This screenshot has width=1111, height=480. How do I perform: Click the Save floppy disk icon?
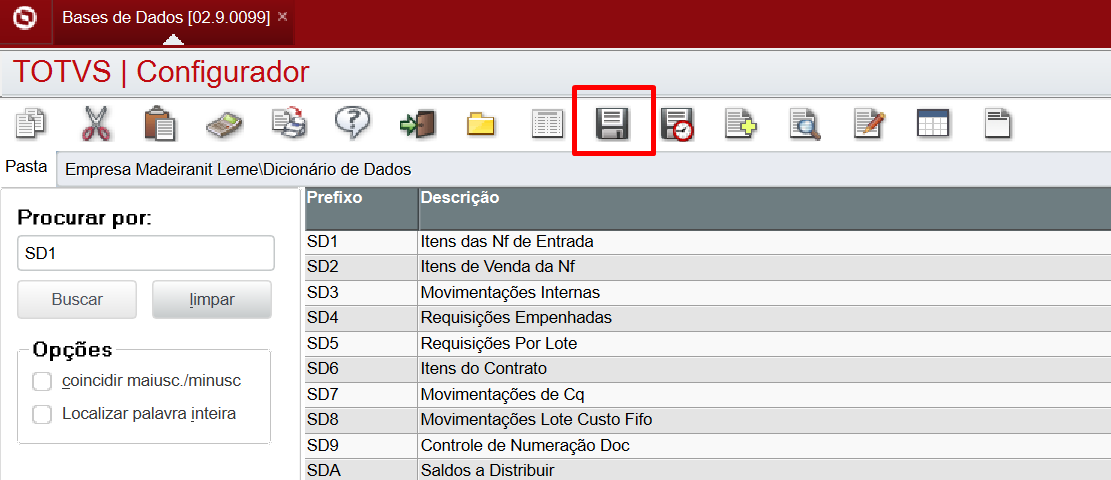pyautogui.click(x=612, y=124)
